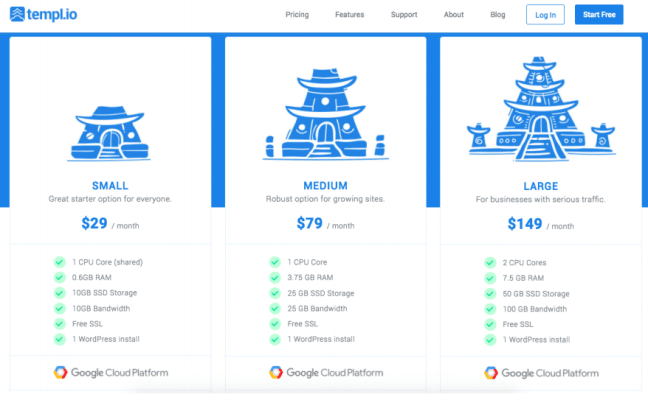The width and height of the screenshot is (648, 400).
Task: Click '7.5 GB RAM' text
Action: click(x=523, y=278)
